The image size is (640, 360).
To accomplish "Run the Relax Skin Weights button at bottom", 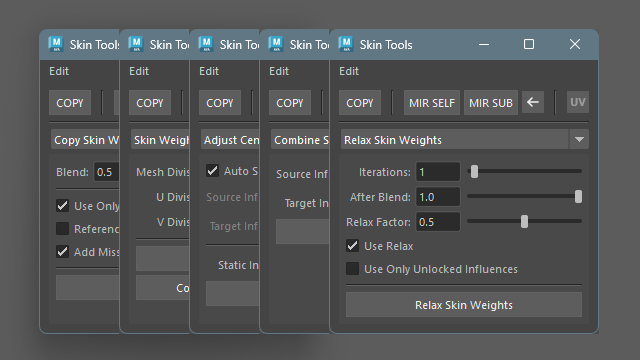I will pyautogui.click(x=464, y=304).
